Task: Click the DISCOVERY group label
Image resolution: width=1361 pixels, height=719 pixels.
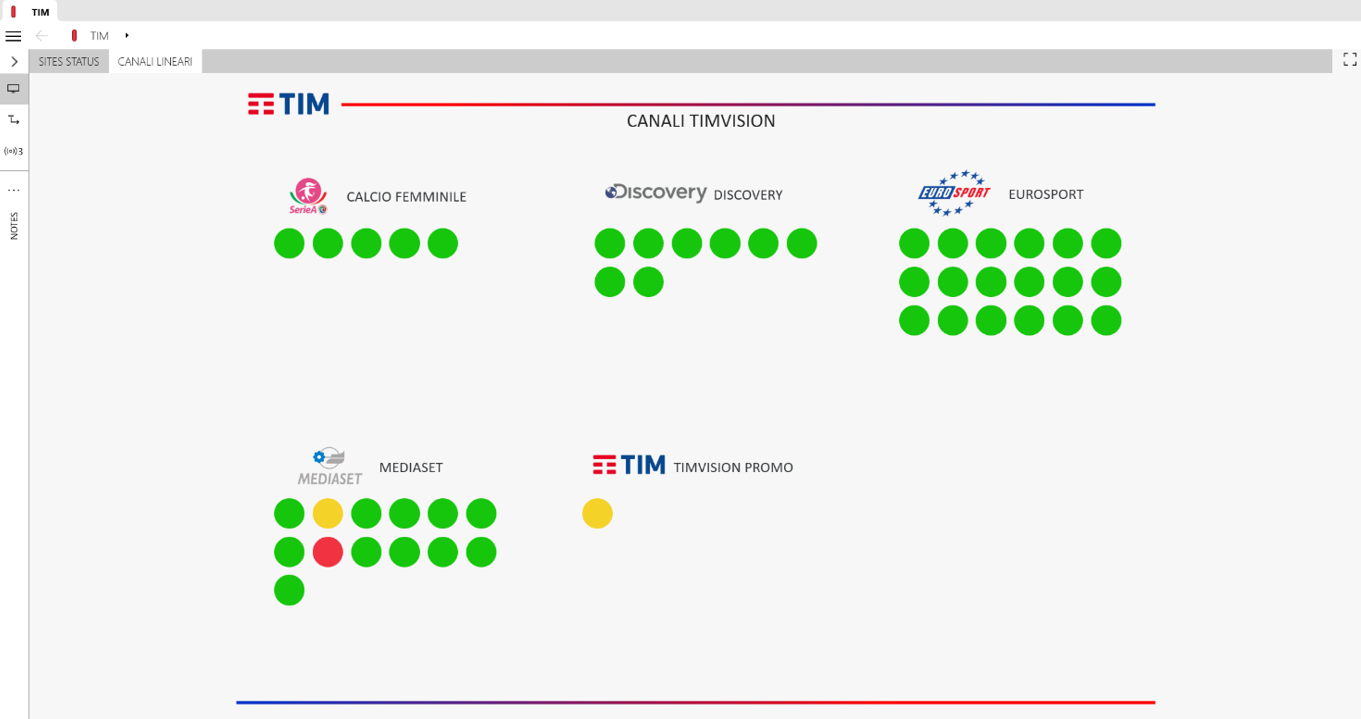Action: pyautogui.click(x=748, y=195)
